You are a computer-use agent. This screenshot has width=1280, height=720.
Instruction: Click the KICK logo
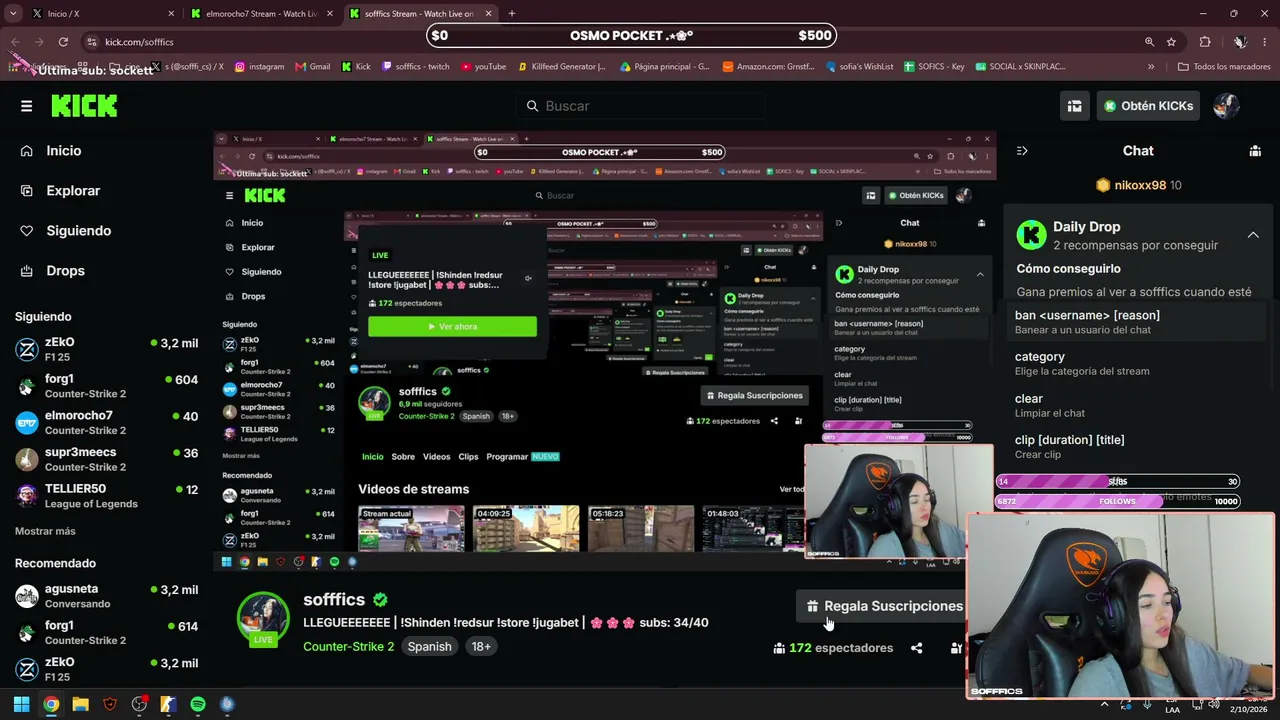pyautogui.click(x=84, y=106)
